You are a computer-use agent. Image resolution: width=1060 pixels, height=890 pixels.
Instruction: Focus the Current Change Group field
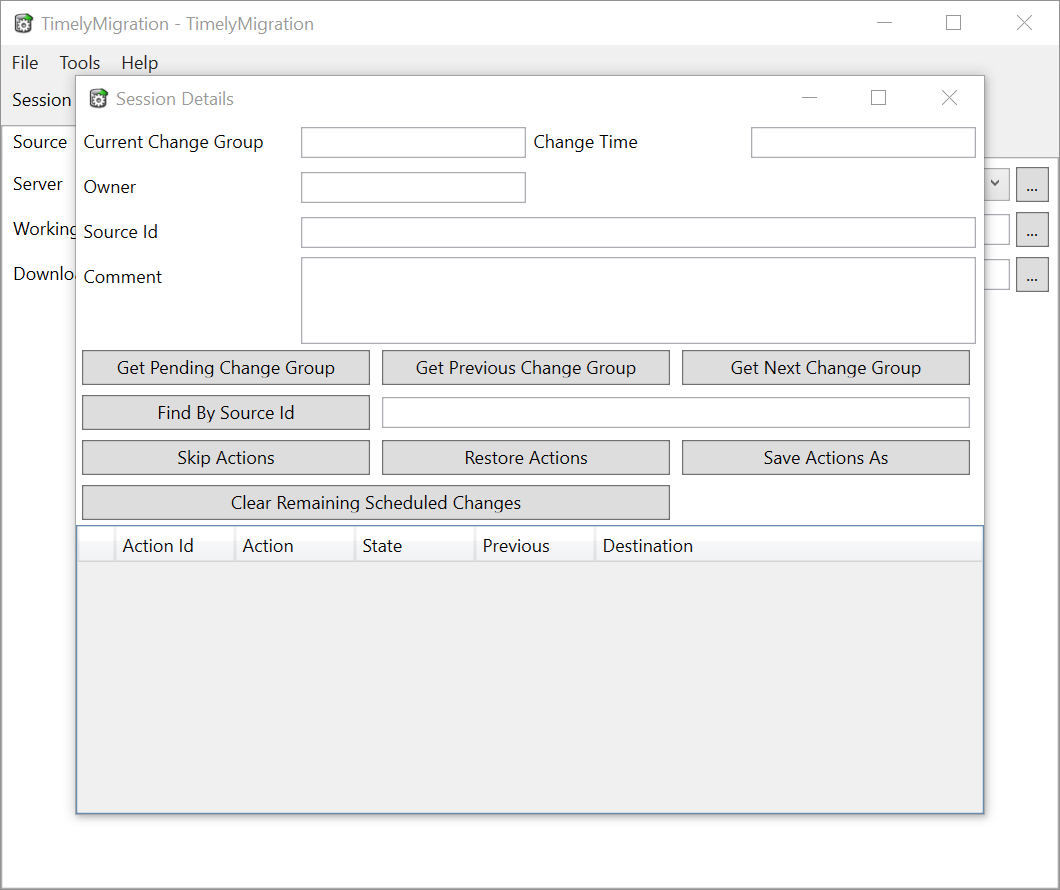coord(413,143)
